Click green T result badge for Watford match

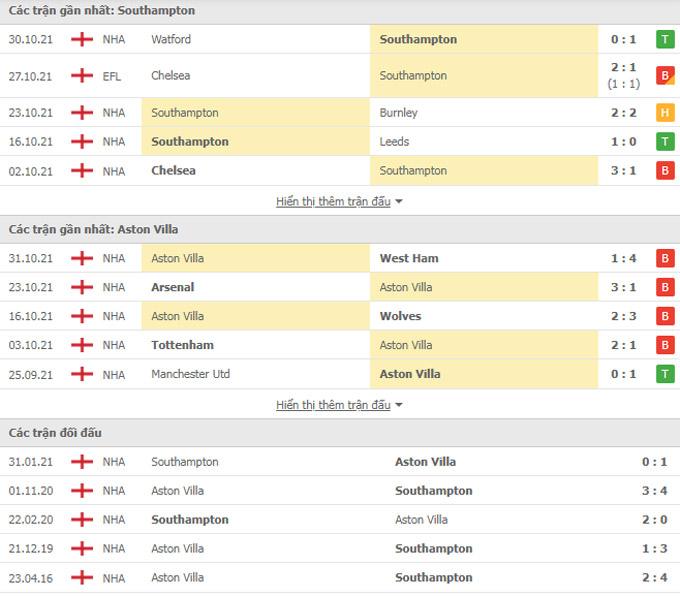(665, 39)
